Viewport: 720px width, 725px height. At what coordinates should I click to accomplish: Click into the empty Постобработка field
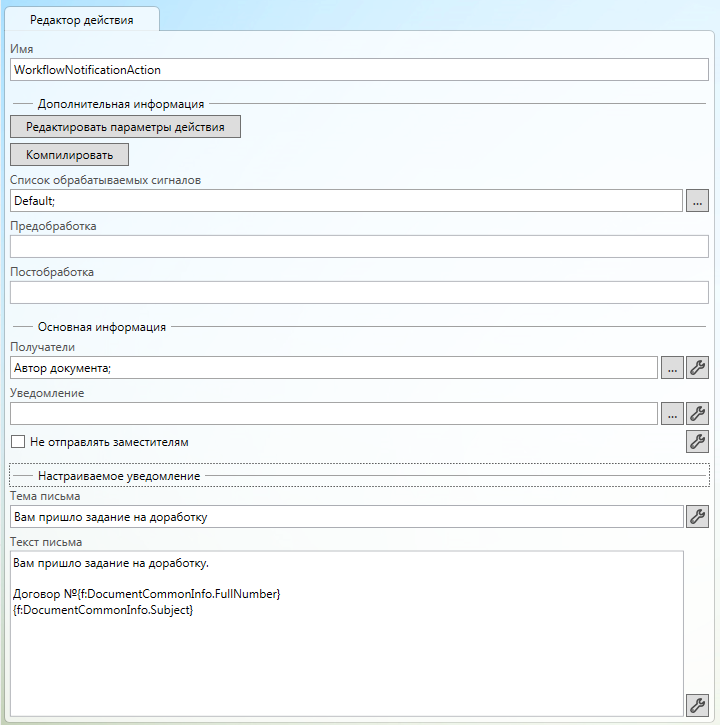coord(358,292)
